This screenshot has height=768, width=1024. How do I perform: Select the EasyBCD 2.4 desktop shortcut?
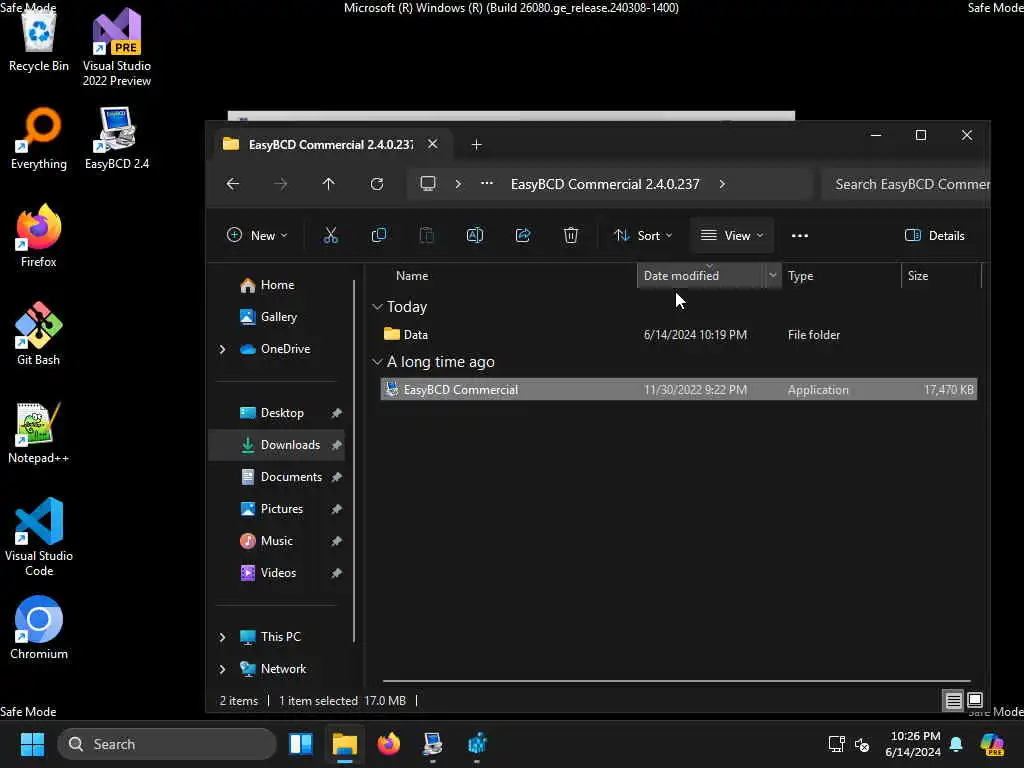click(117, 139)
